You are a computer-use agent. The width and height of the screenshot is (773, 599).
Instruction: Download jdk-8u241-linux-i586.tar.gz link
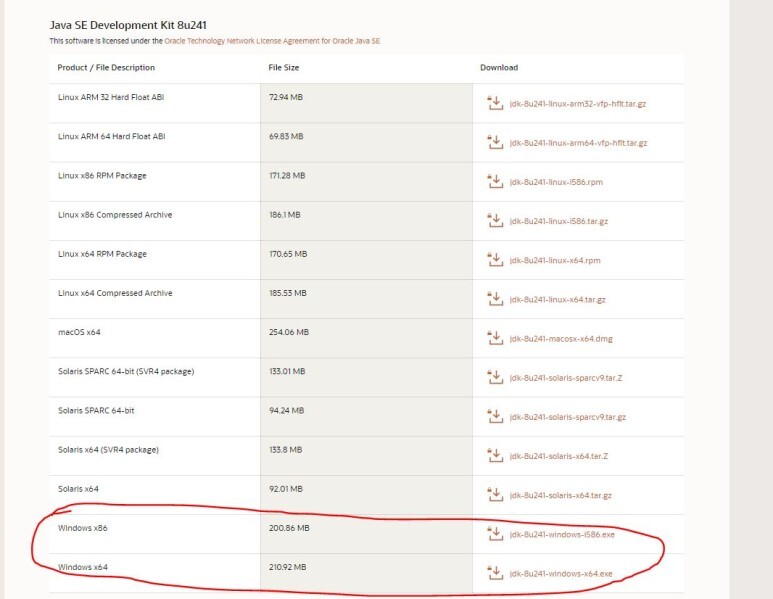559,221
